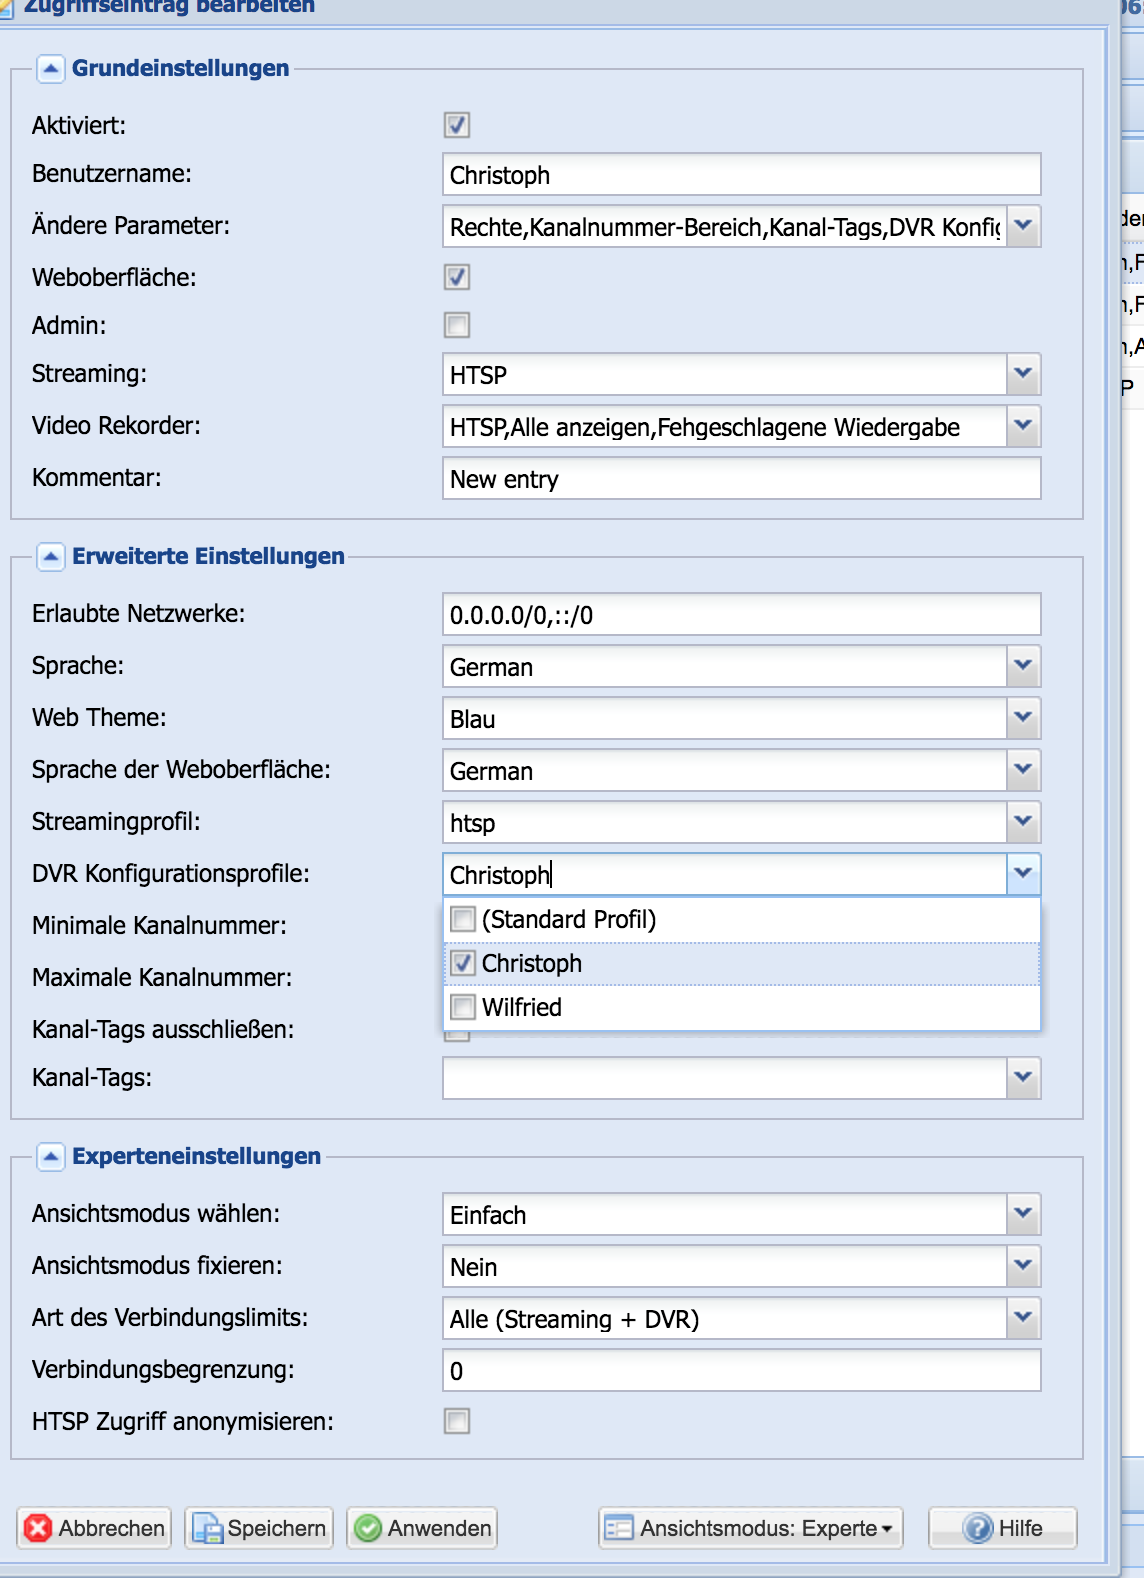Click the Ansichtsmodus wählen field showing Einfach
Image resolution: width=1144 pixels, height=1578 pixels.
(725, 1214)
